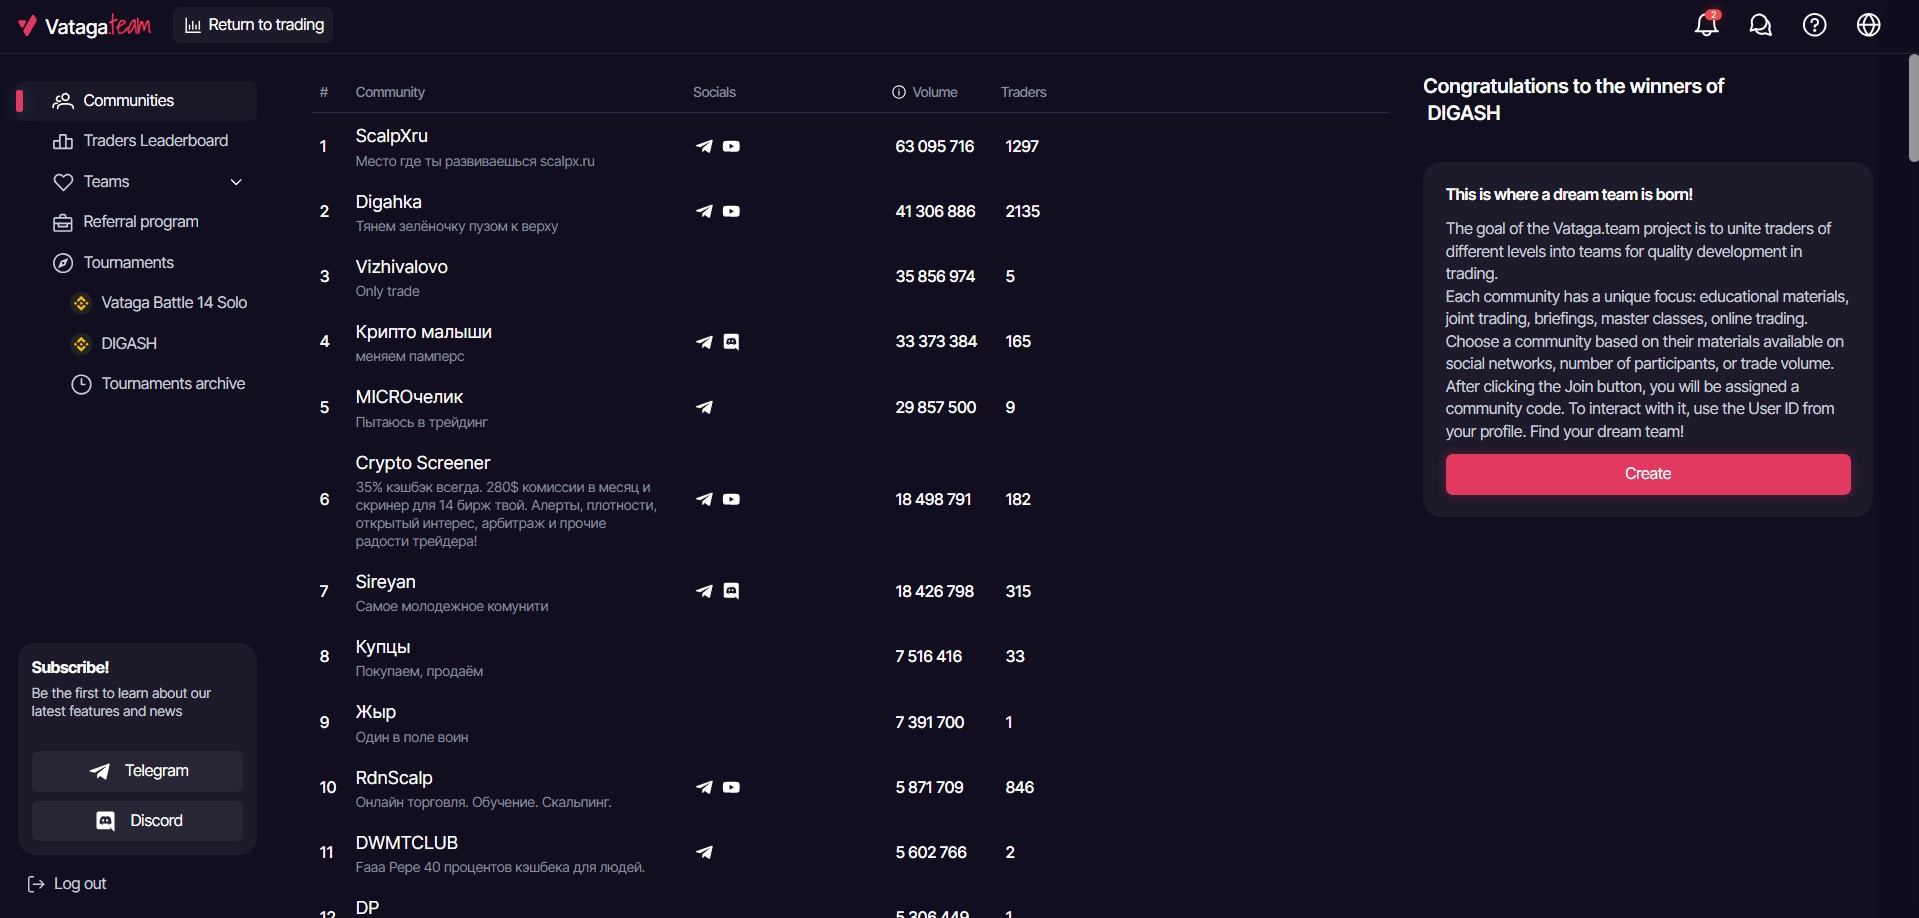This screenshot has height=918, width=1919.
Task: Click the Log out link
Action: (67, 884)
